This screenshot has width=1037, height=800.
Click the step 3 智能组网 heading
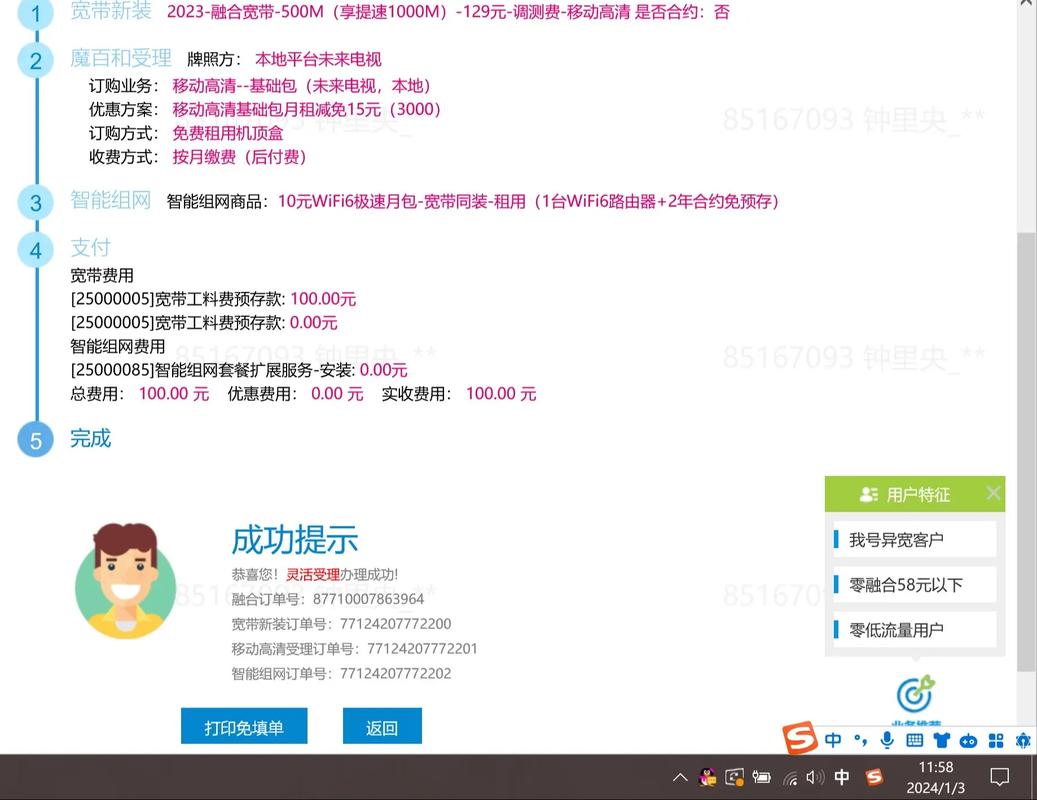(x=111, y=200)
